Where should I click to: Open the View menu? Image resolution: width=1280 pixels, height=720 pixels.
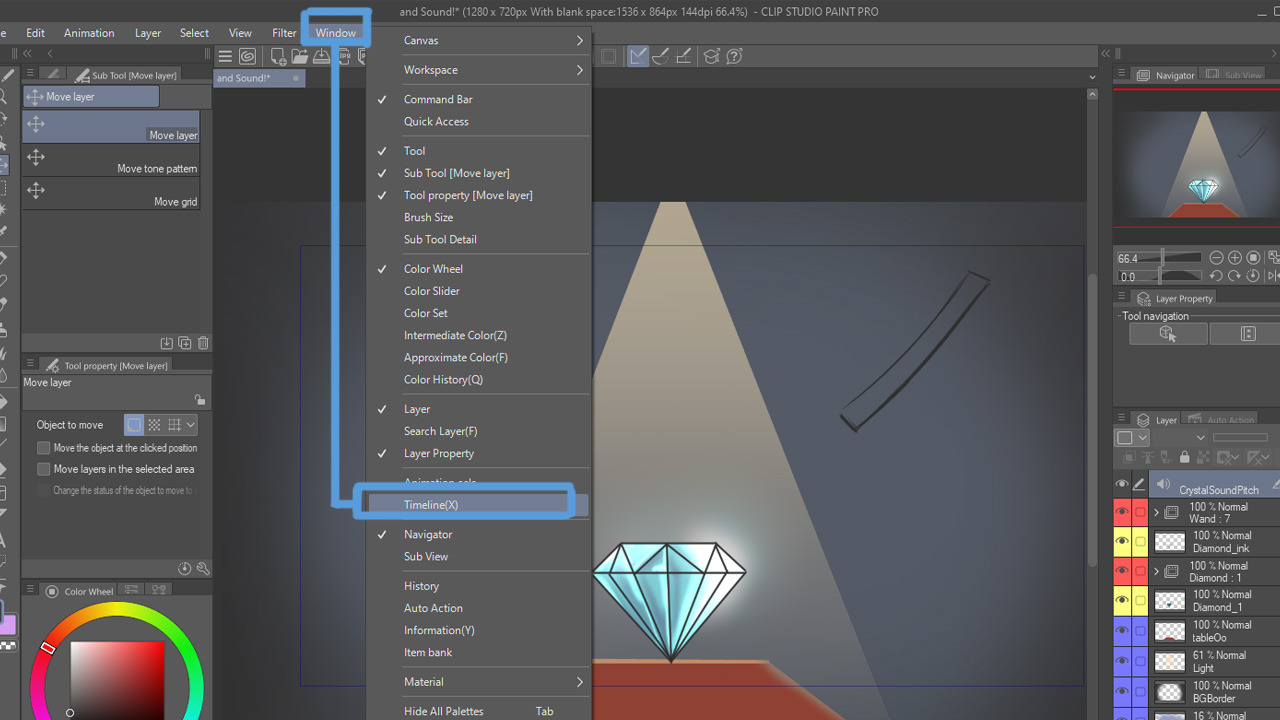(240, 33)
